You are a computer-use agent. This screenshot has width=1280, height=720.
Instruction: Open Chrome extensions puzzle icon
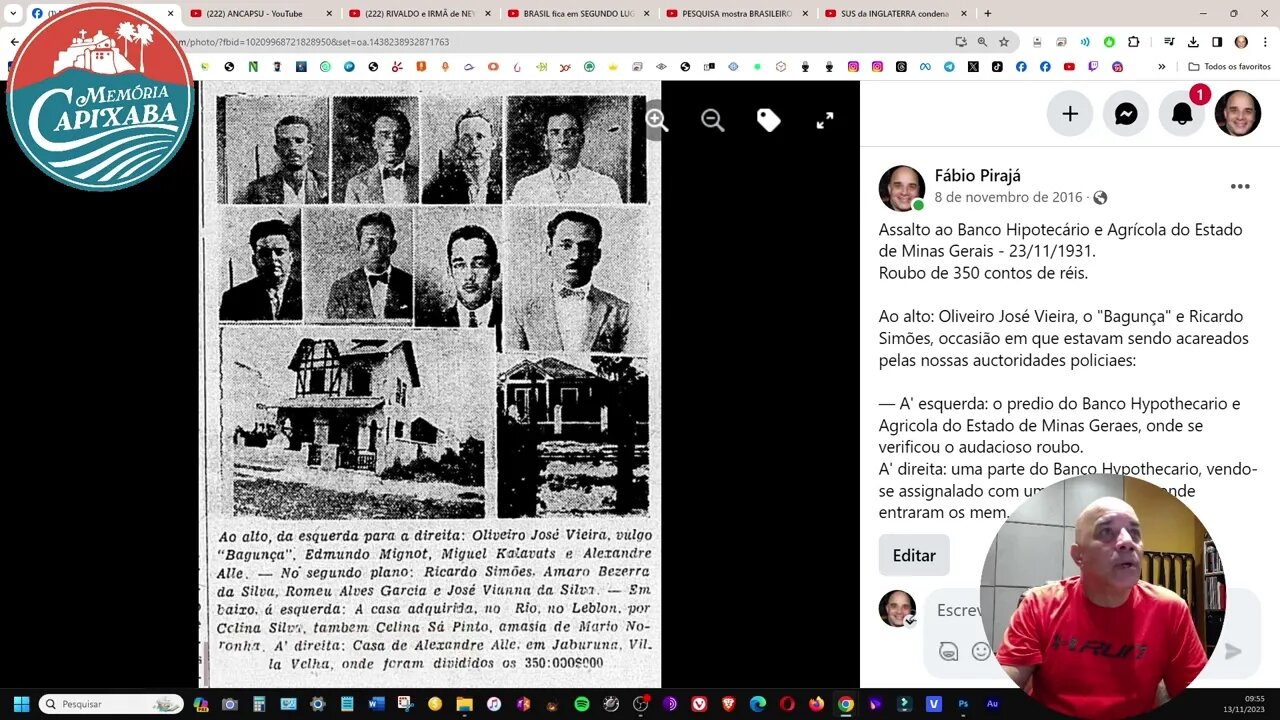pos(1133,42)
